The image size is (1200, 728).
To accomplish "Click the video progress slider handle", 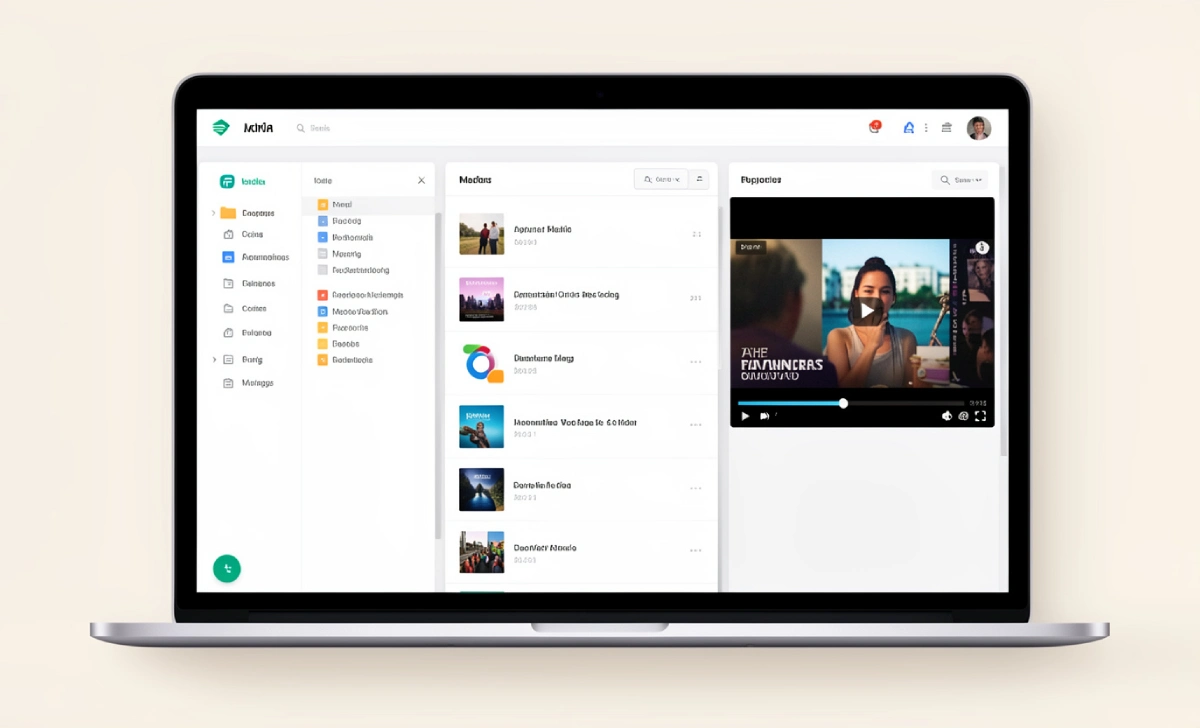I will pos(843,403).
